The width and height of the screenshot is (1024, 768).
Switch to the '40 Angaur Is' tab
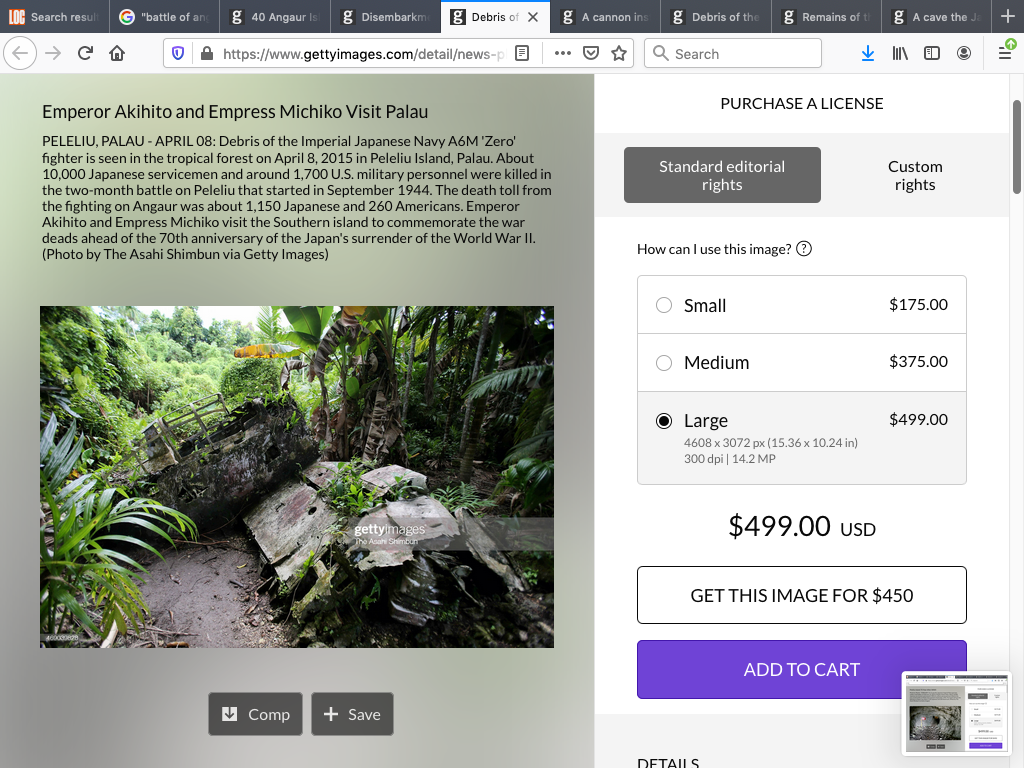[x=274, y=17]
